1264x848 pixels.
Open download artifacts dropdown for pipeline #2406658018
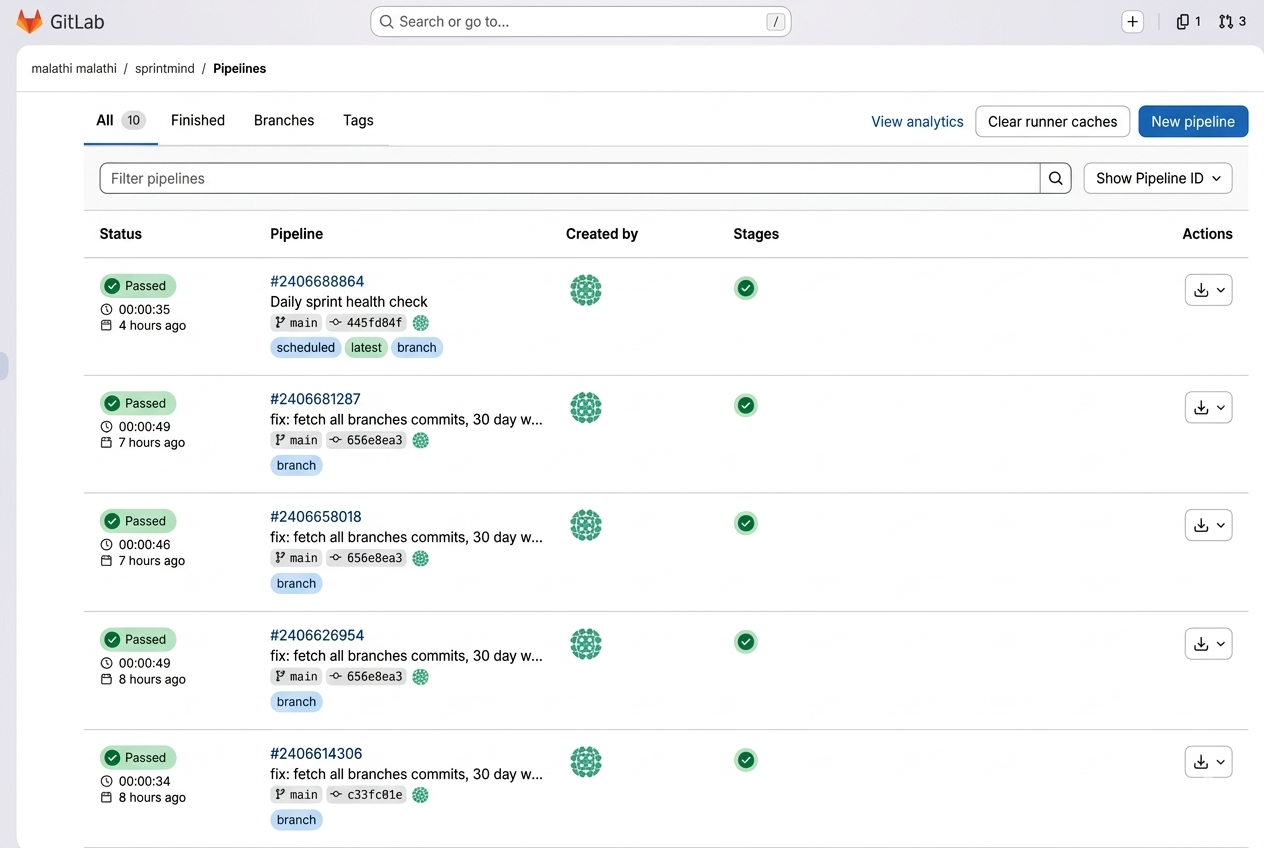(x=1208, y=525)
